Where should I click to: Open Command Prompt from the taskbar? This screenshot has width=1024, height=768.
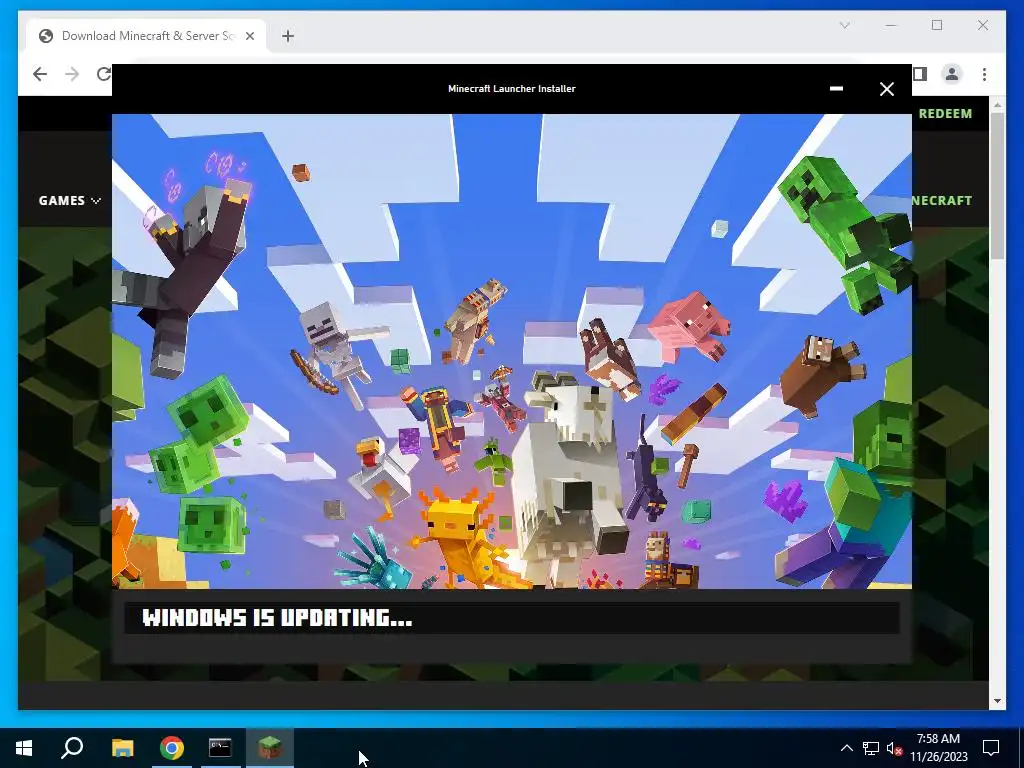[220, 748]
